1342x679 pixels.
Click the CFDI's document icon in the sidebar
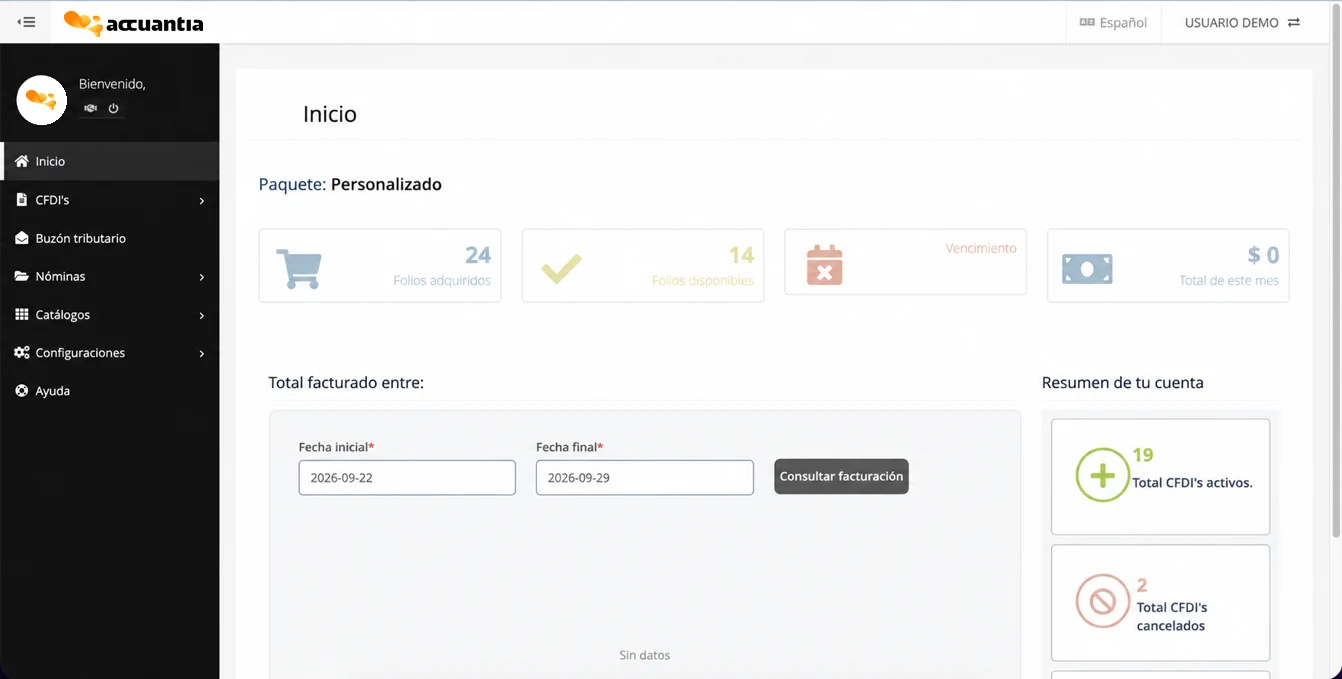click(x=21, y=200)
